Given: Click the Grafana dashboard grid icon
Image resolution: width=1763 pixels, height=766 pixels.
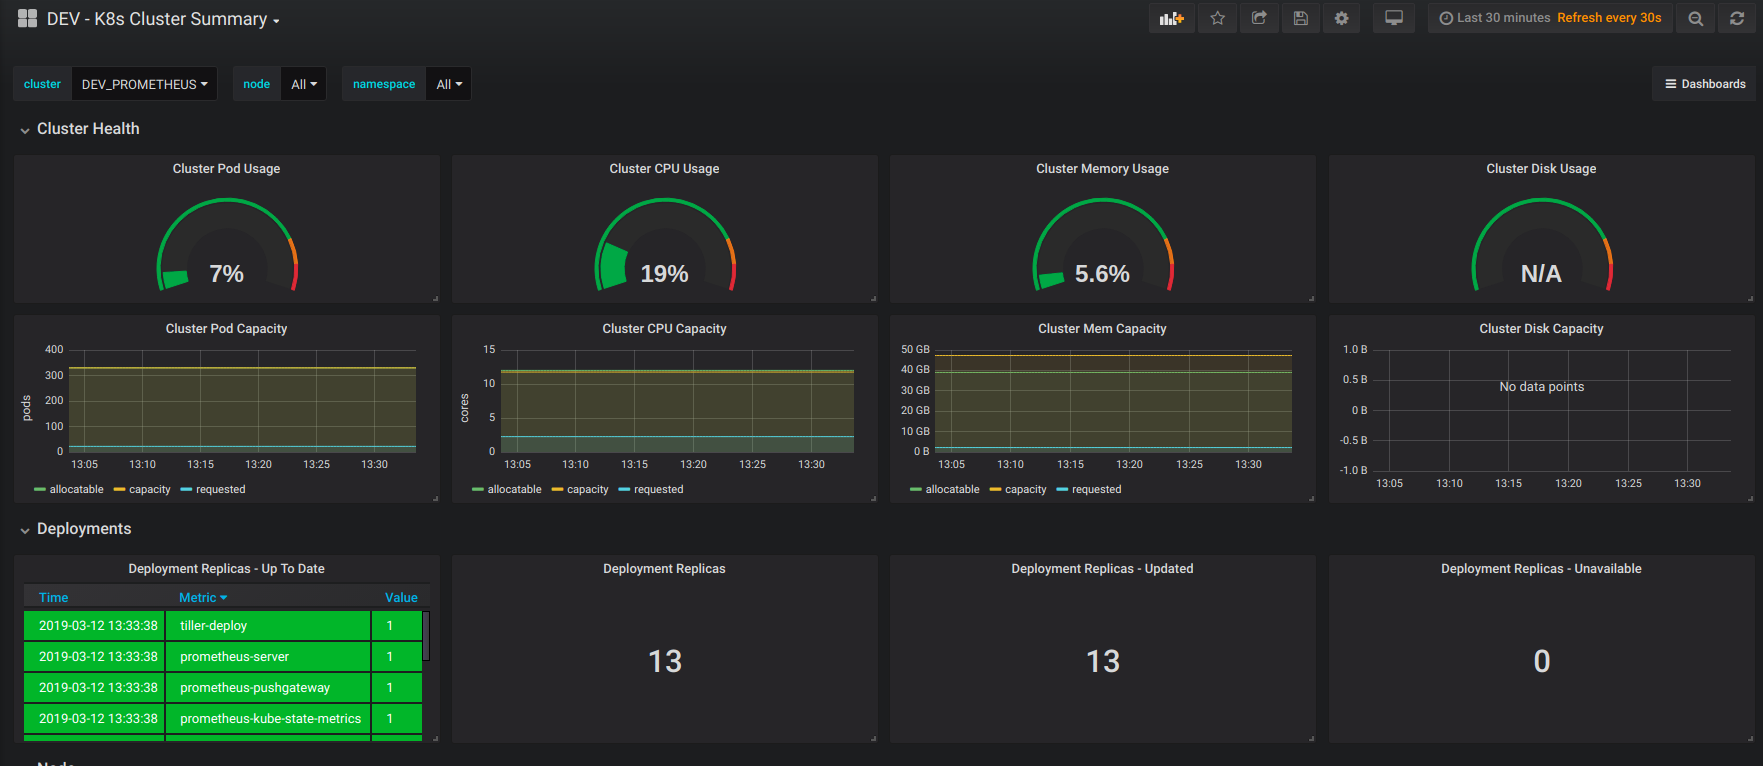Looking at the screenshot, I should pyautogui.click(x=27, y=18).
